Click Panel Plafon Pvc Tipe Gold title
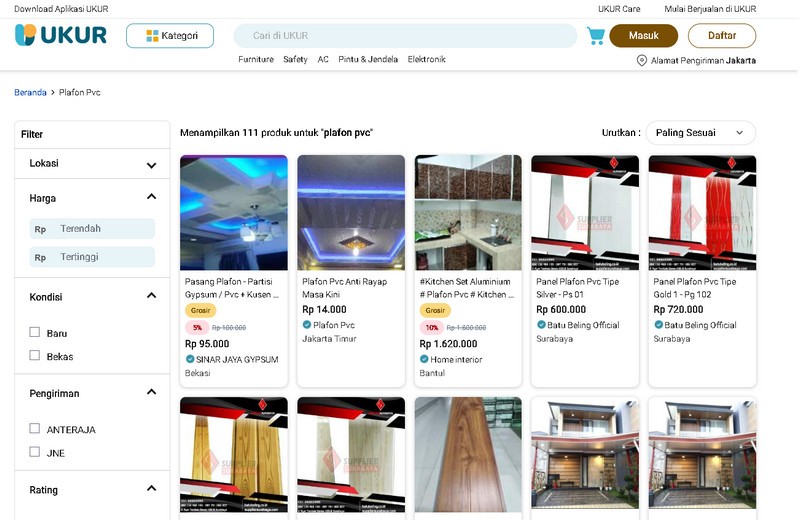The height and width of the screenshot is (520, 800). point(695,288)
